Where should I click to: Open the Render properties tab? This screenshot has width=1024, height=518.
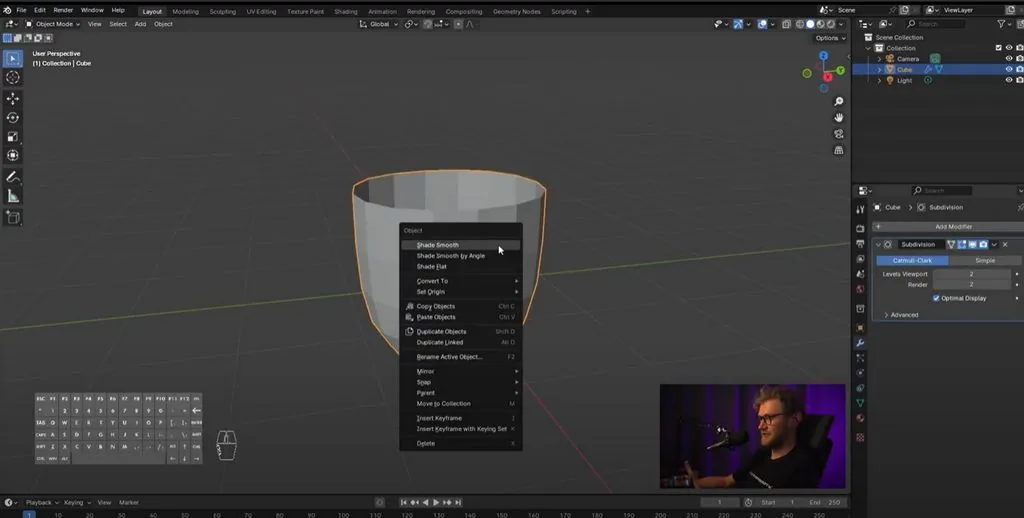[x=860, y=229]
